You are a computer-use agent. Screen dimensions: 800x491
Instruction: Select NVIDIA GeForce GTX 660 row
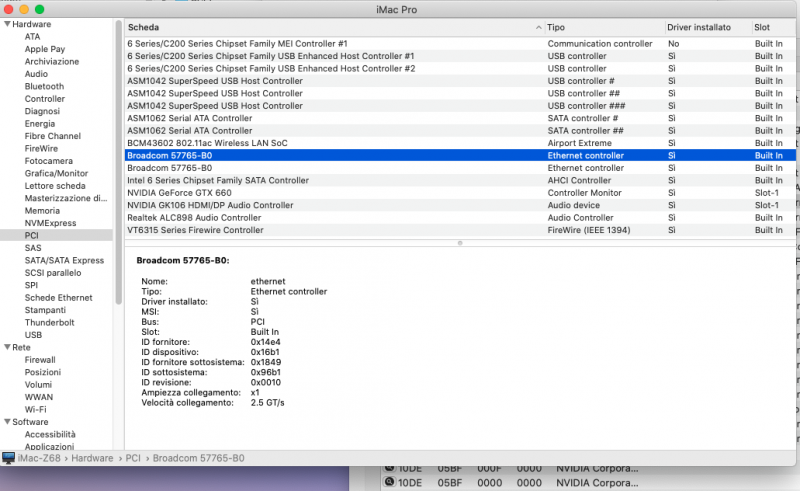460,193
